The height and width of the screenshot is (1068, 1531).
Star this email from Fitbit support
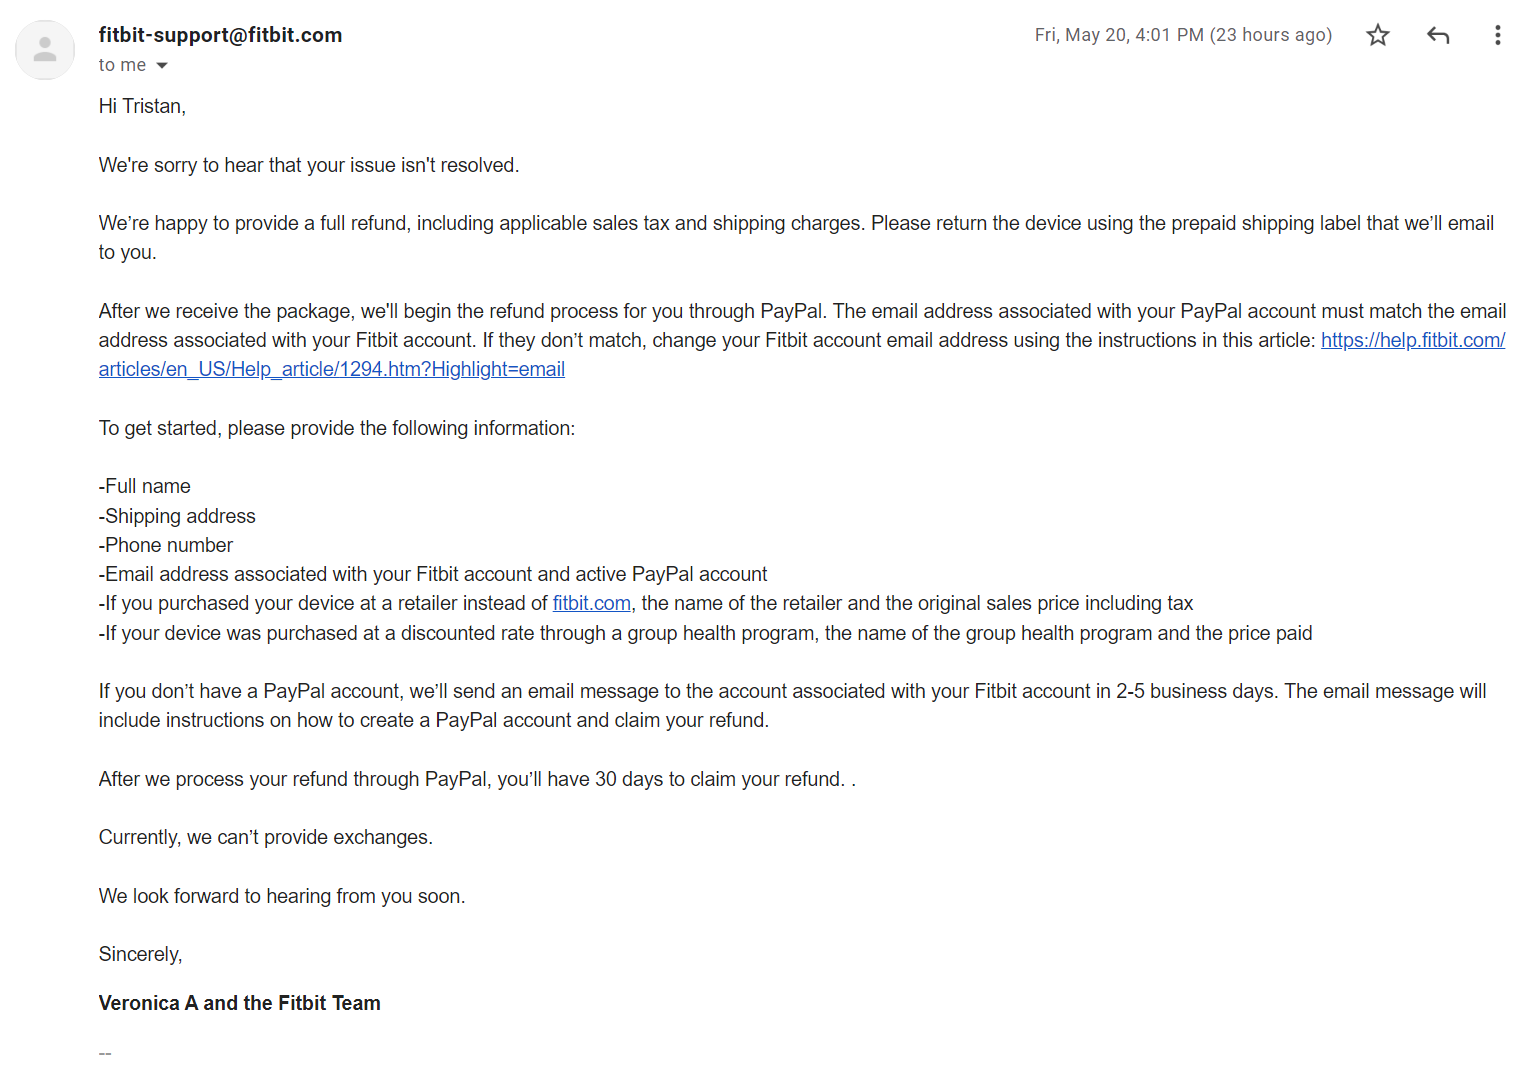pyautogui.click(x=1378, y=35)
